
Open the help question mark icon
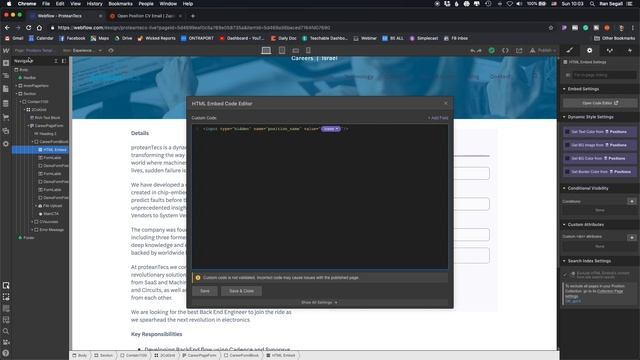(x=6, y=353)
